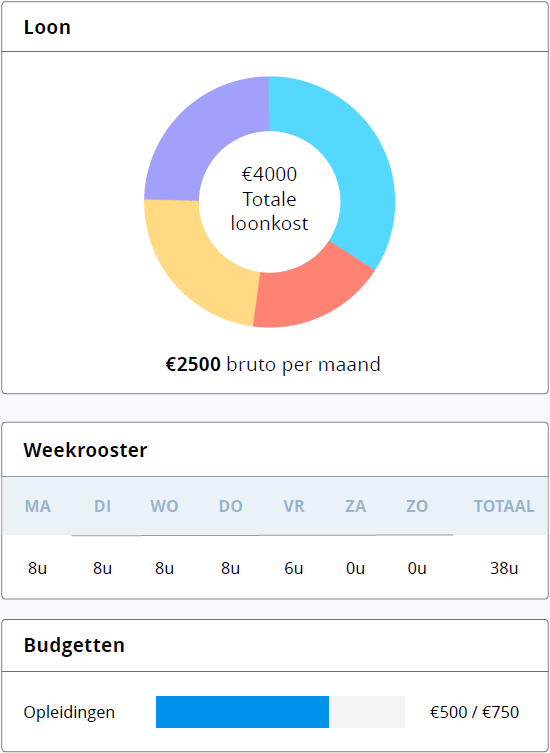Select the DI column header

(x=102, y=506)
